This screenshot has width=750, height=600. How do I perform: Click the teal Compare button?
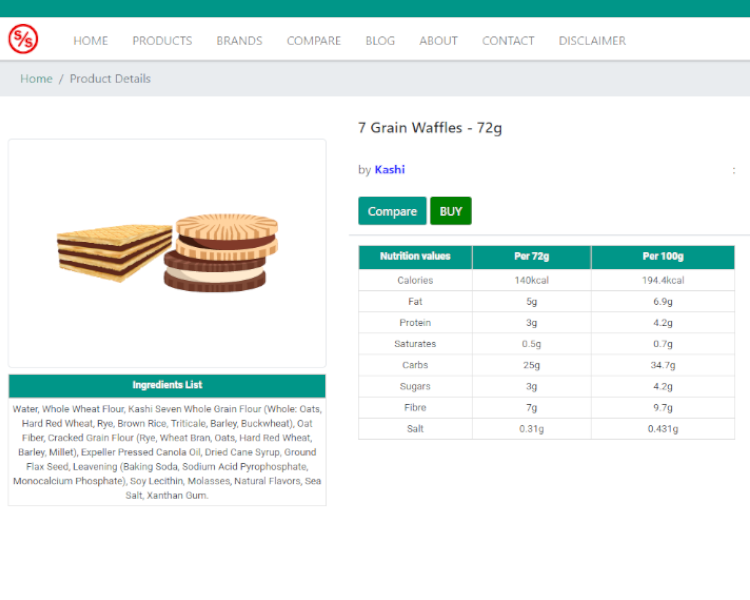click(x=392, y=211)
